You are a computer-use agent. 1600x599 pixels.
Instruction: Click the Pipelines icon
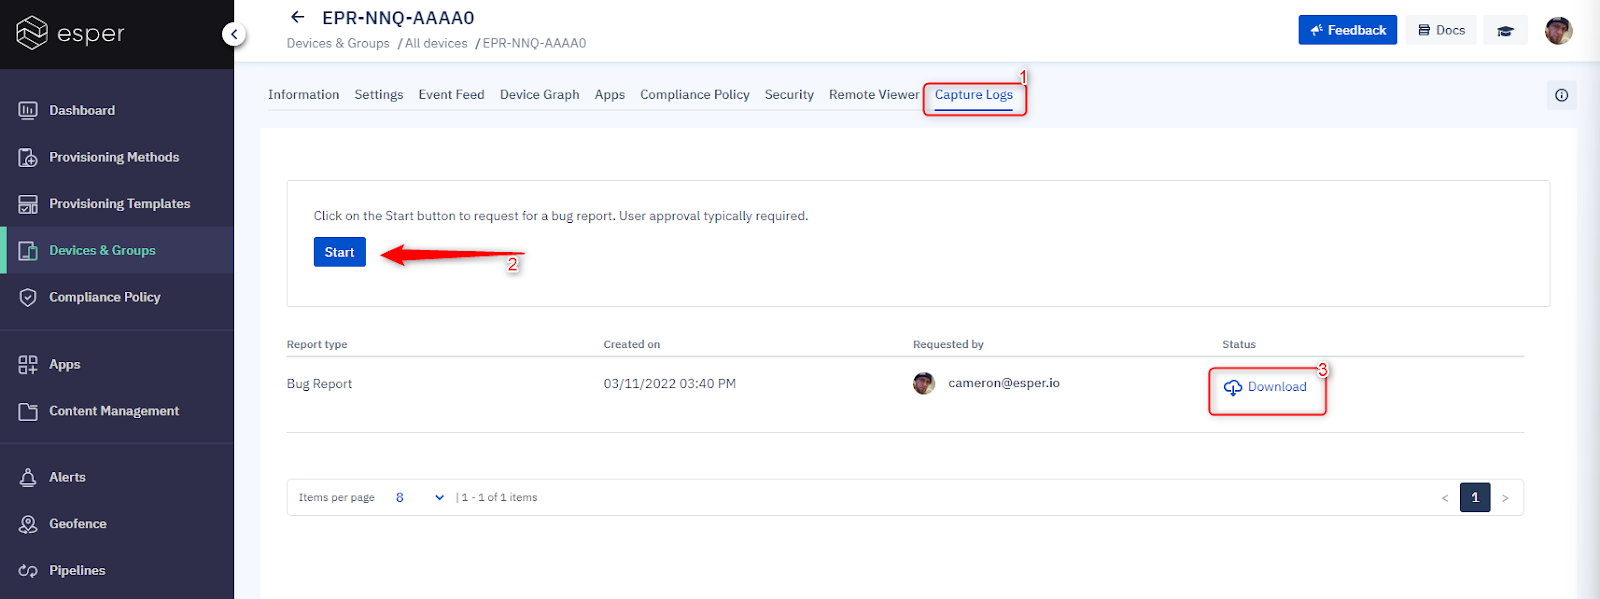(28, 571)
